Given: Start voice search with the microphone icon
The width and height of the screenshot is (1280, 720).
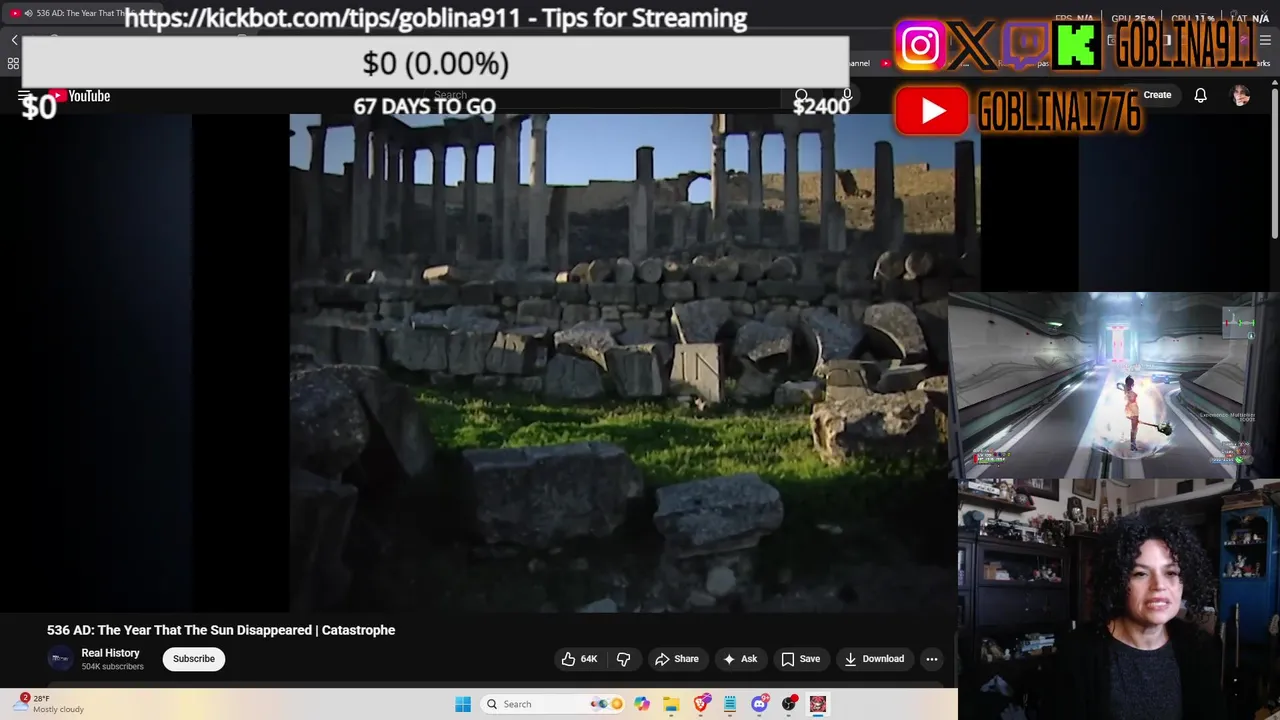Looking at the screenshot, I should coord(847,95).
